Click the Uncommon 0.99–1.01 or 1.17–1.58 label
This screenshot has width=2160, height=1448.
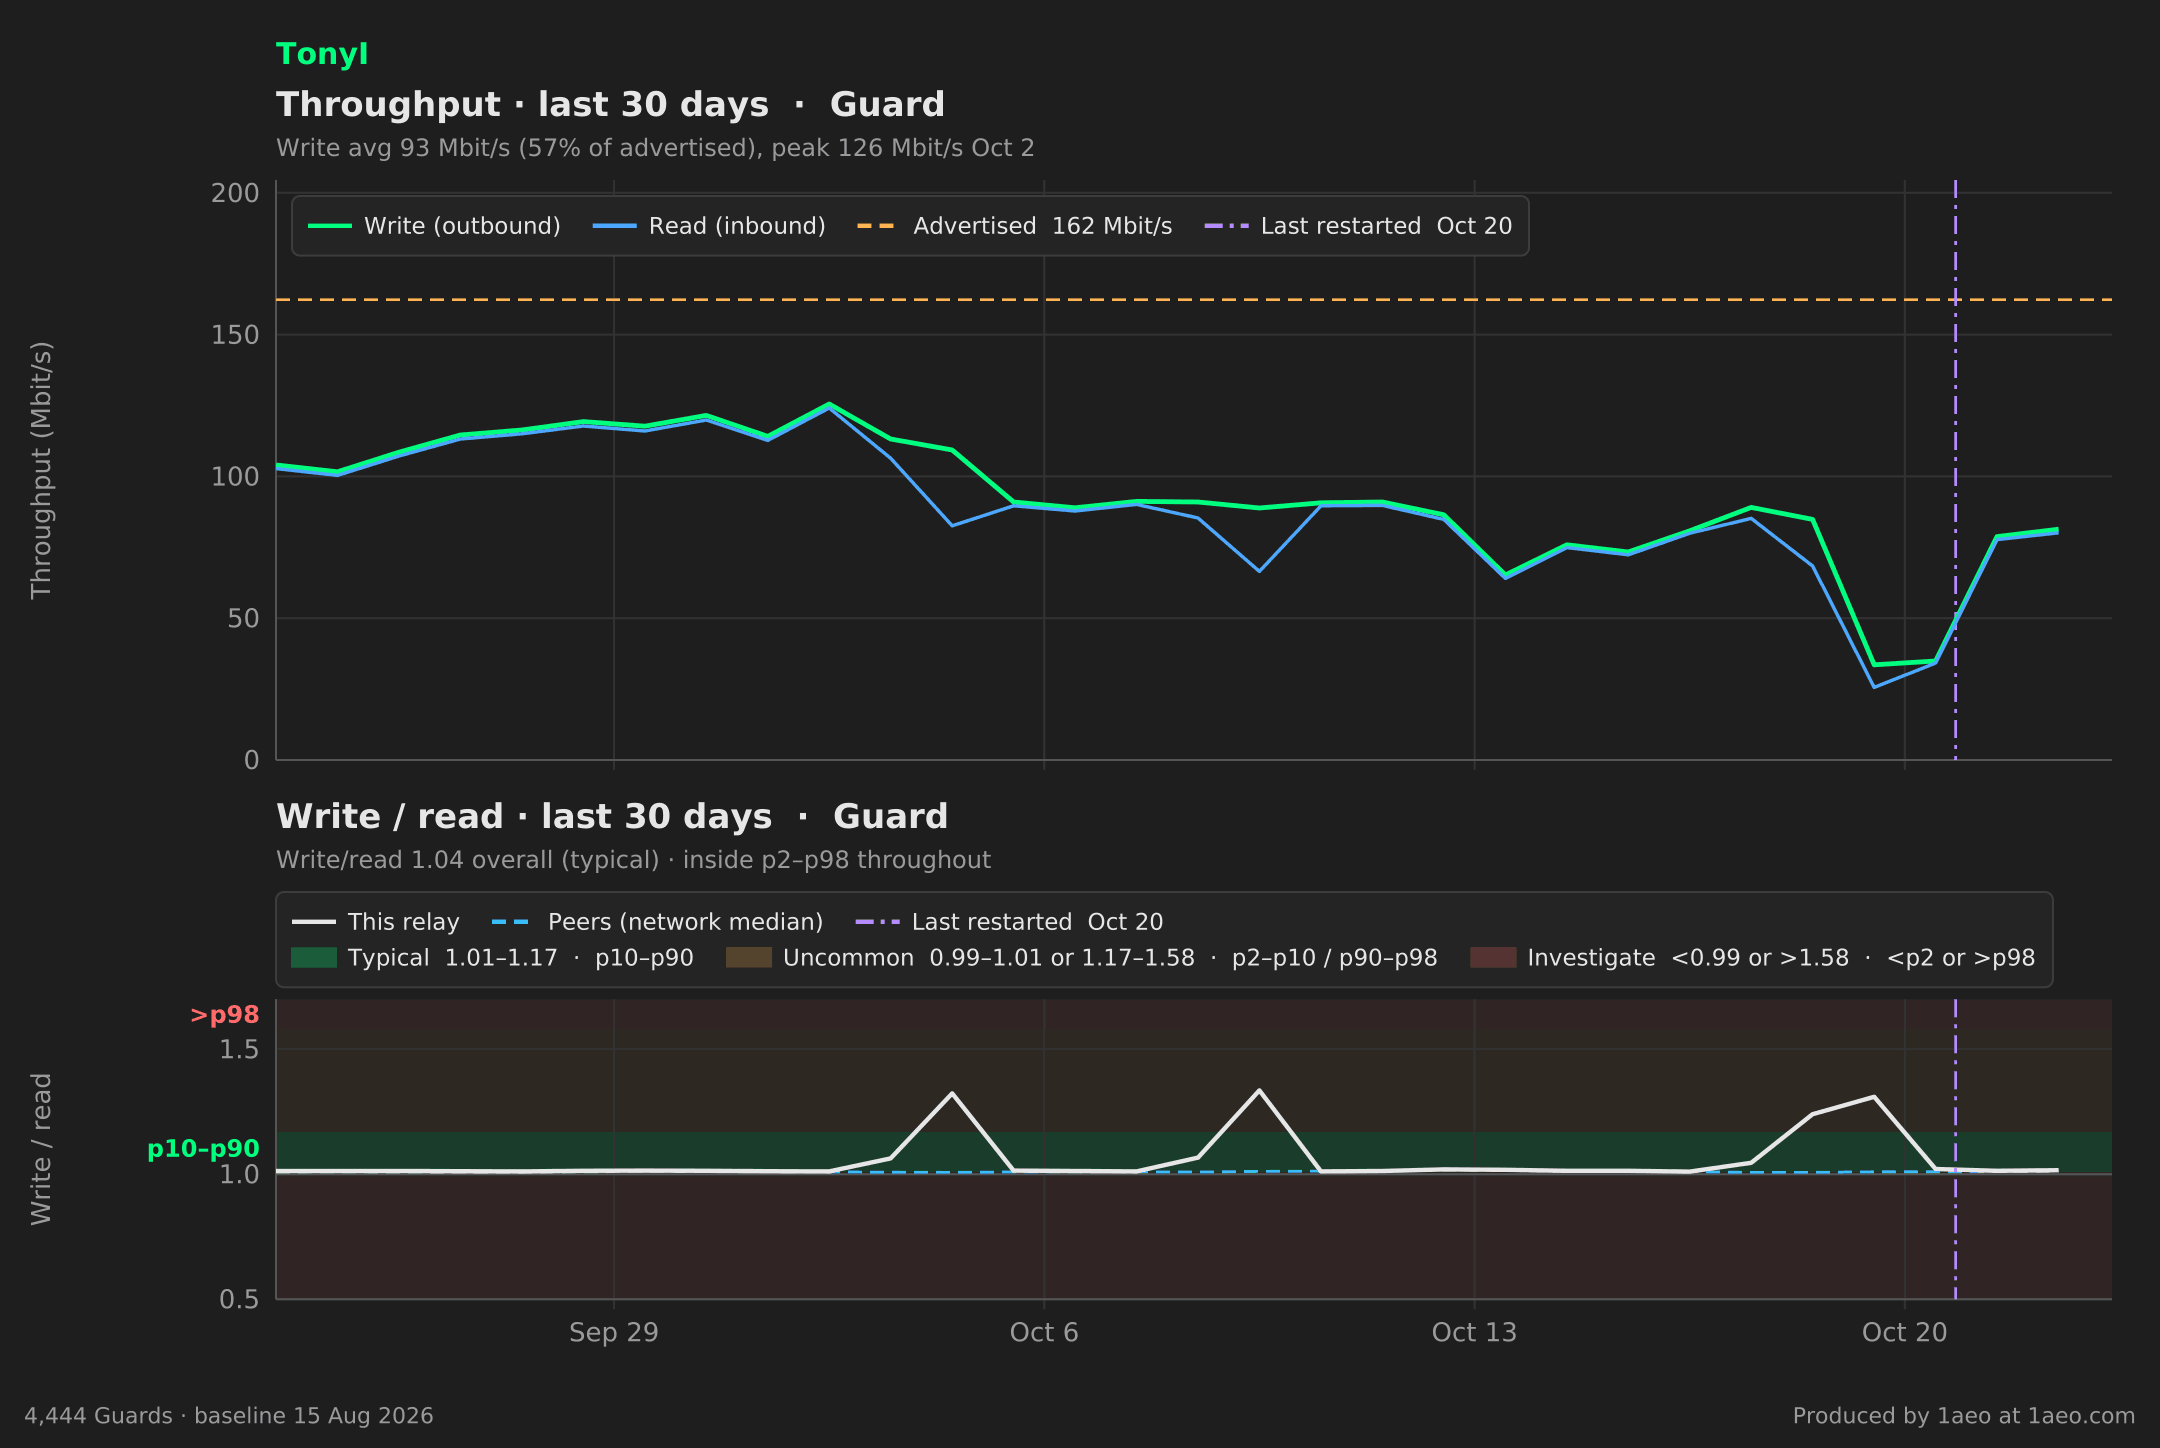1110,958
